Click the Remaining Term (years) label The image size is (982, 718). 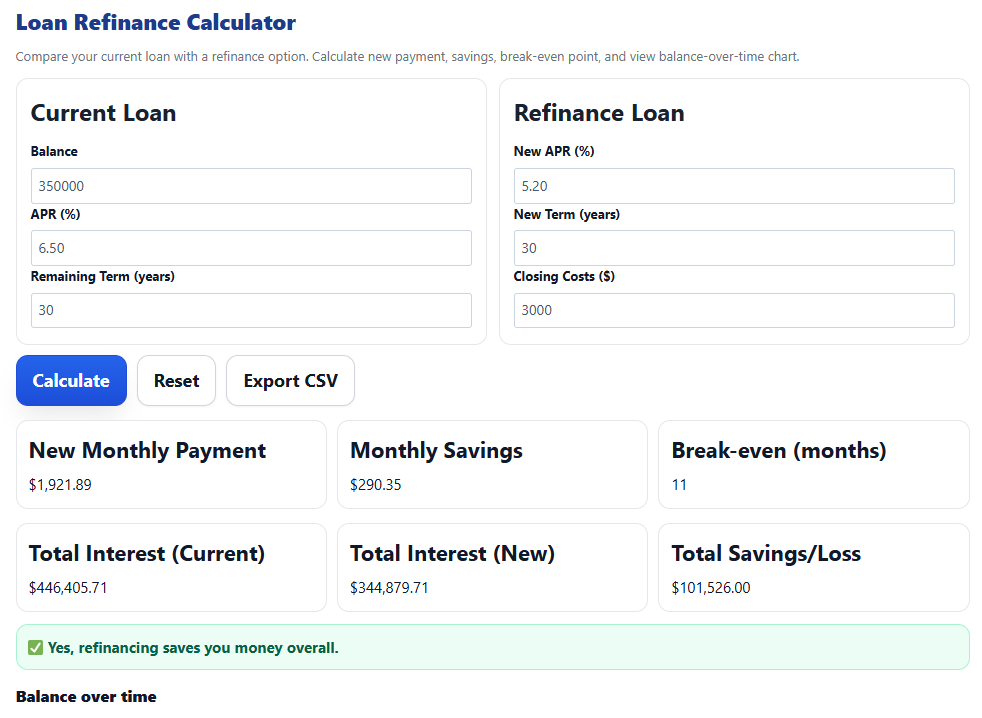point(103,276)
